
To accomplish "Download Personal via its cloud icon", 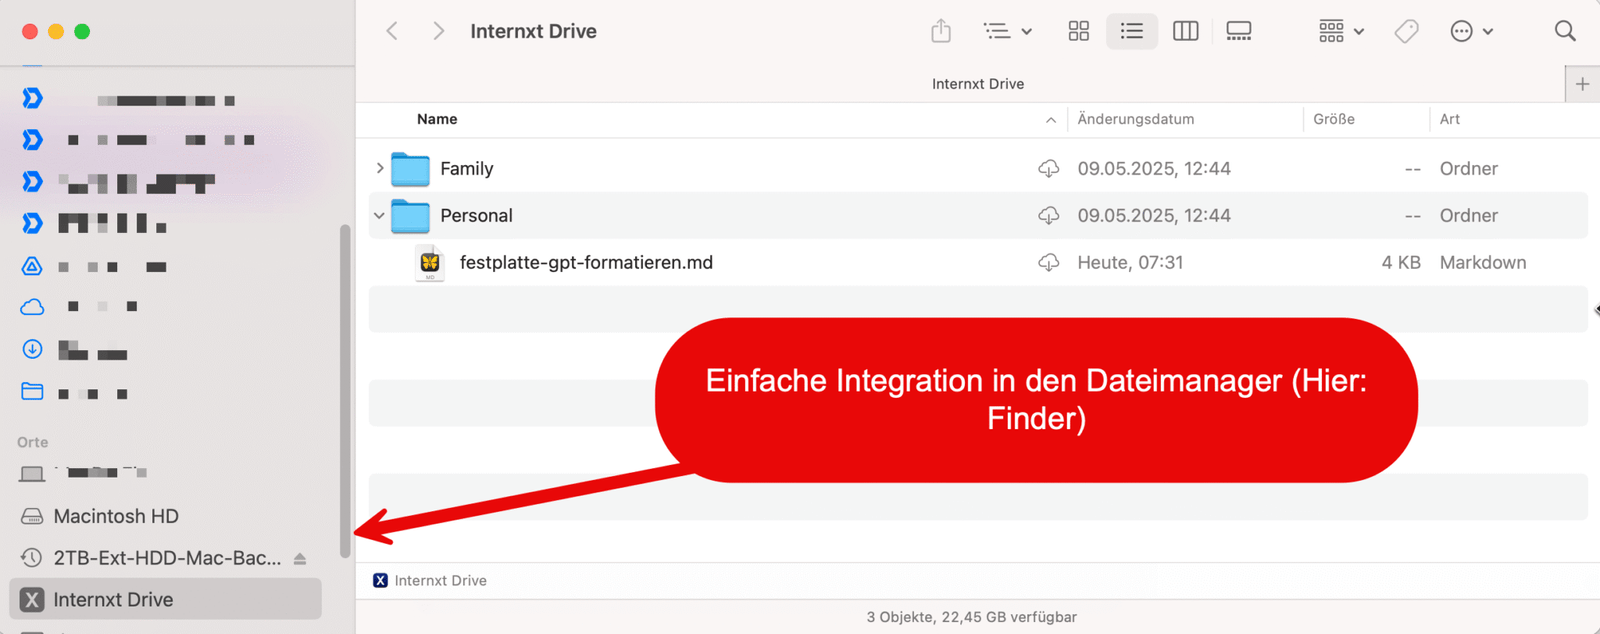I will point(1048,216).
